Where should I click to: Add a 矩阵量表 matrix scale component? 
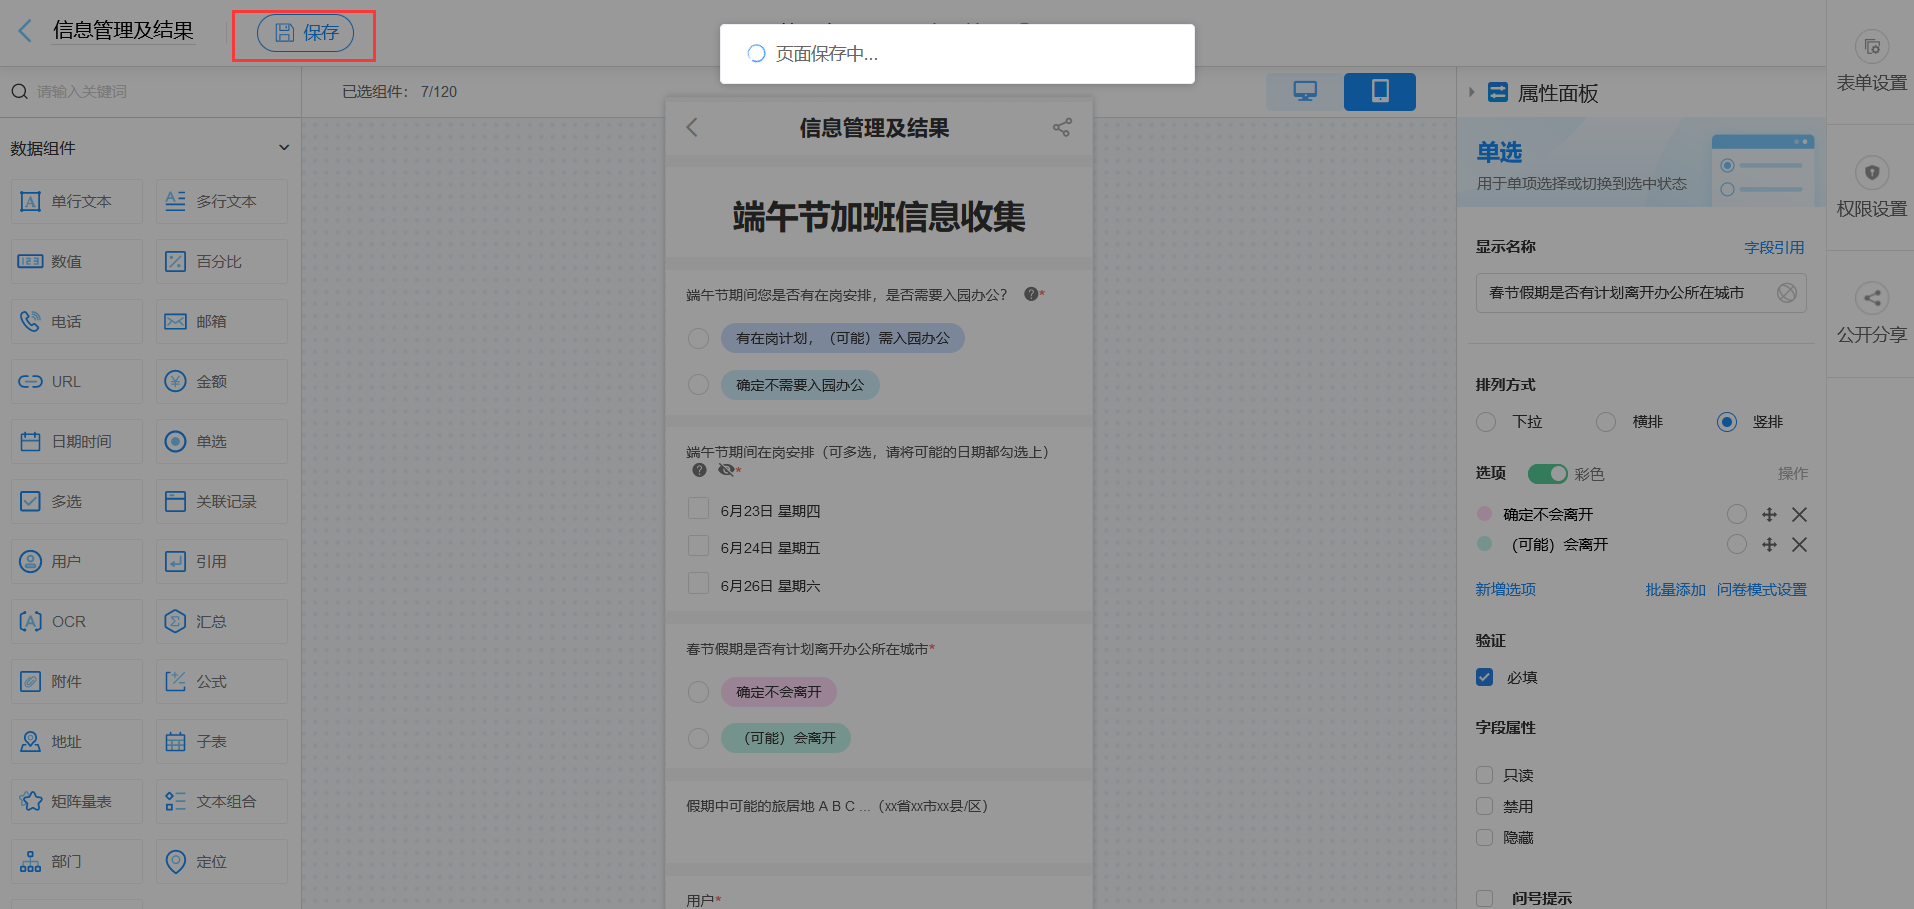(75, 801)
